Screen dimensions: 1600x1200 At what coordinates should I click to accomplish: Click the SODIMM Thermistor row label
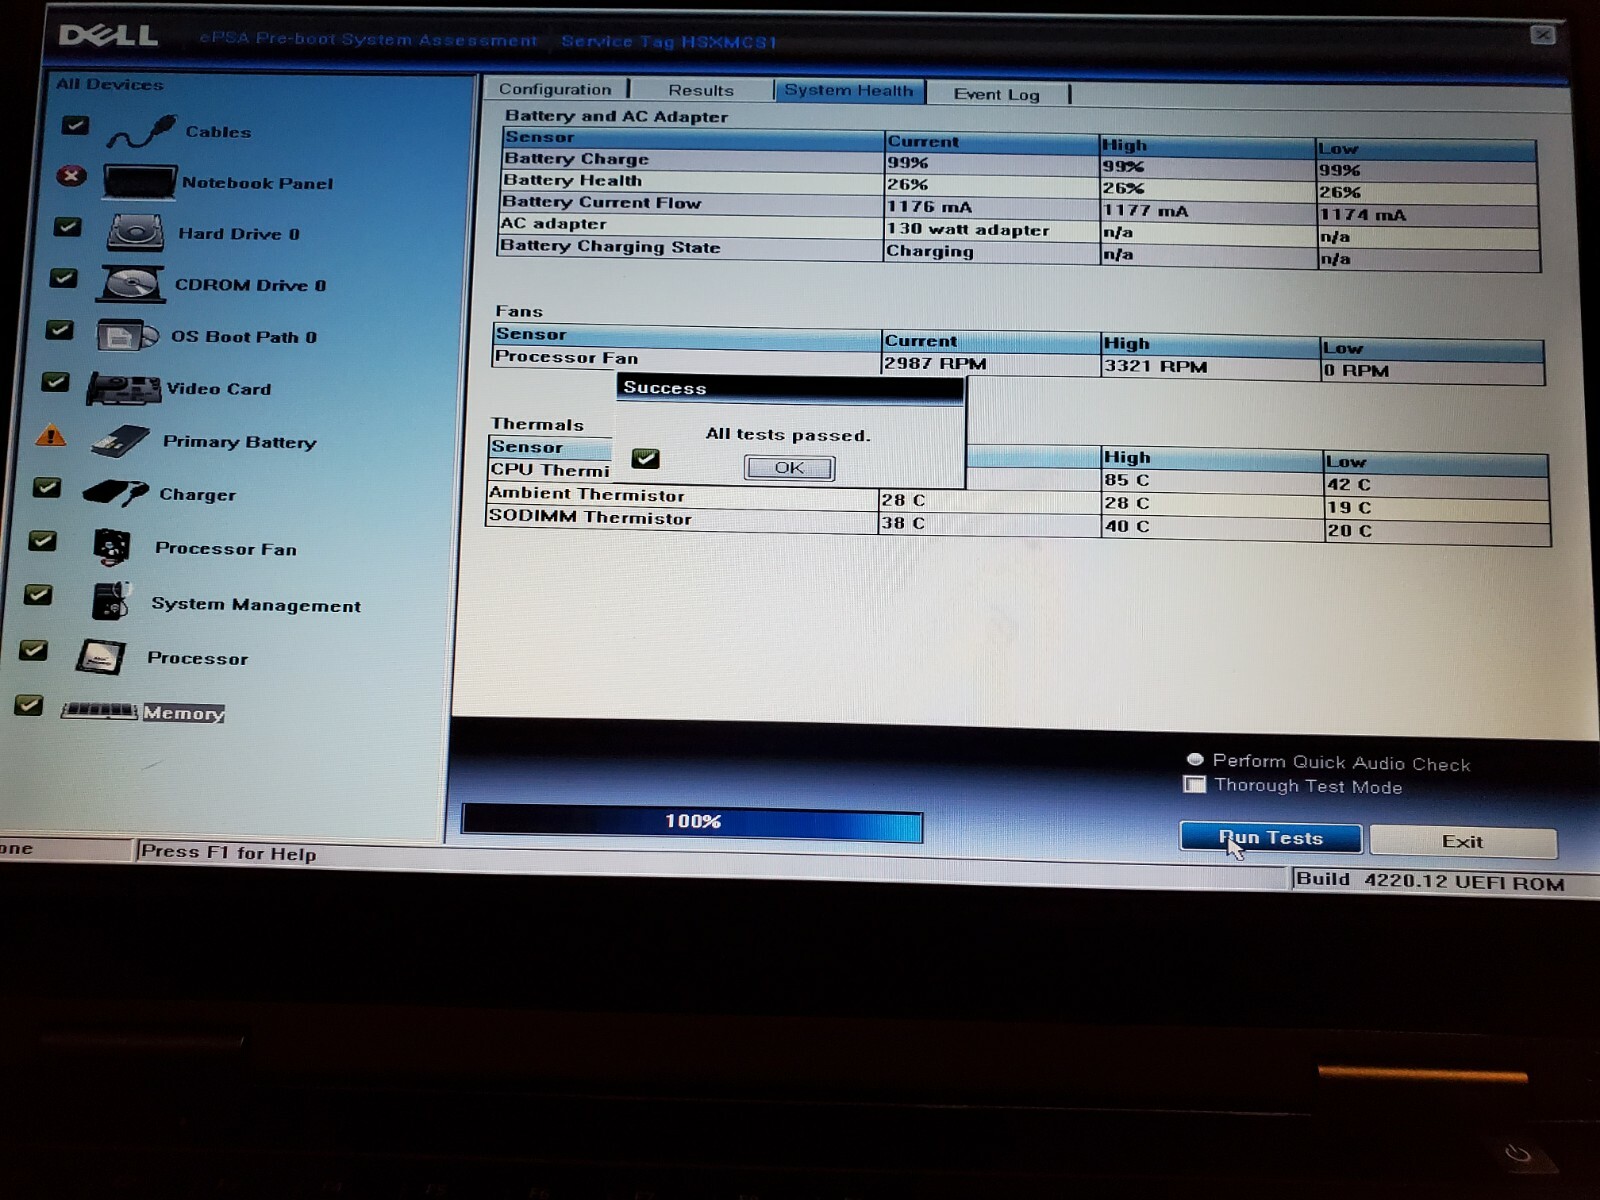pyautogui.click(x=590, y=517)
